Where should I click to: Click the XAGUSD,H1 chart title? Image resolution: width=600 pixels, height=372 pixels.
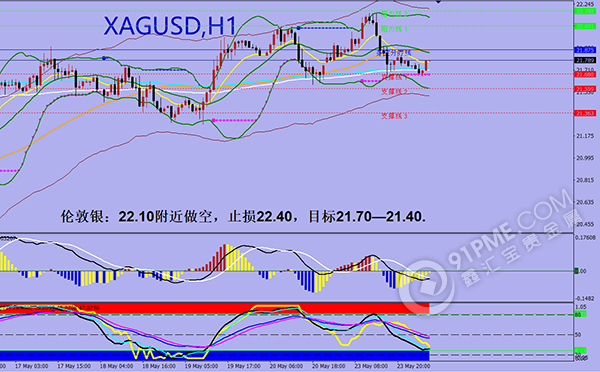click(170, 27)
